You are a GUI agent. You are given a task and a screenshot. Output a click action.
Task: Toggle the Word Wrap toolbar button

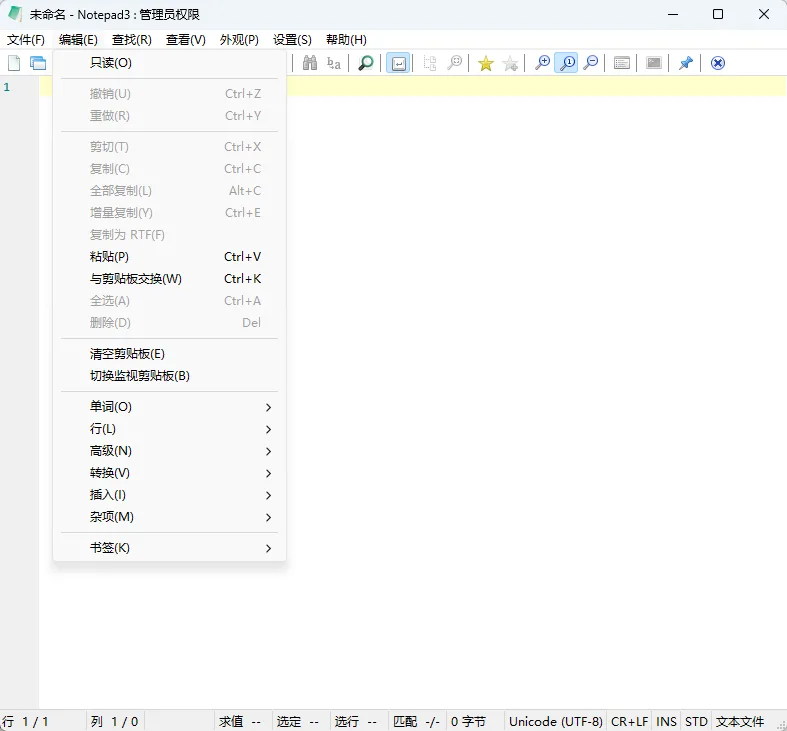click(x=399, y=63)
